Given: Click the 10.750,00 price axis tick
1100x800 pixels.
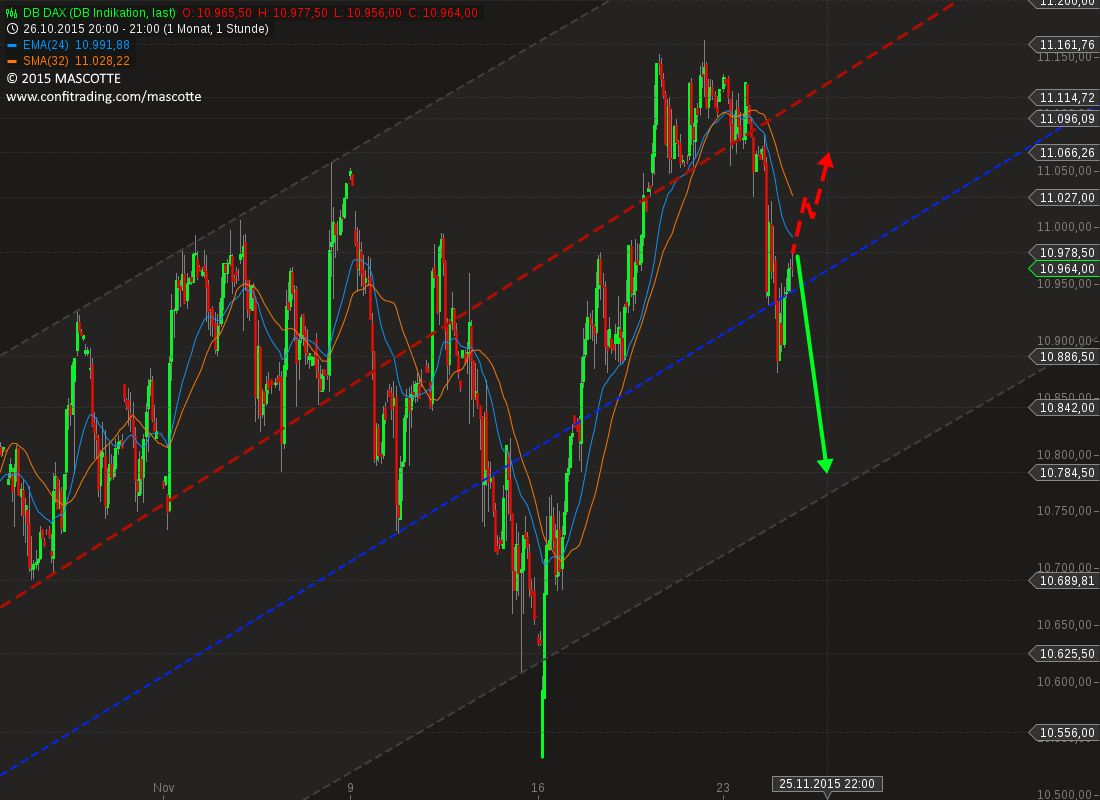Looking at the screenshot, I should tap(1064, 511).
